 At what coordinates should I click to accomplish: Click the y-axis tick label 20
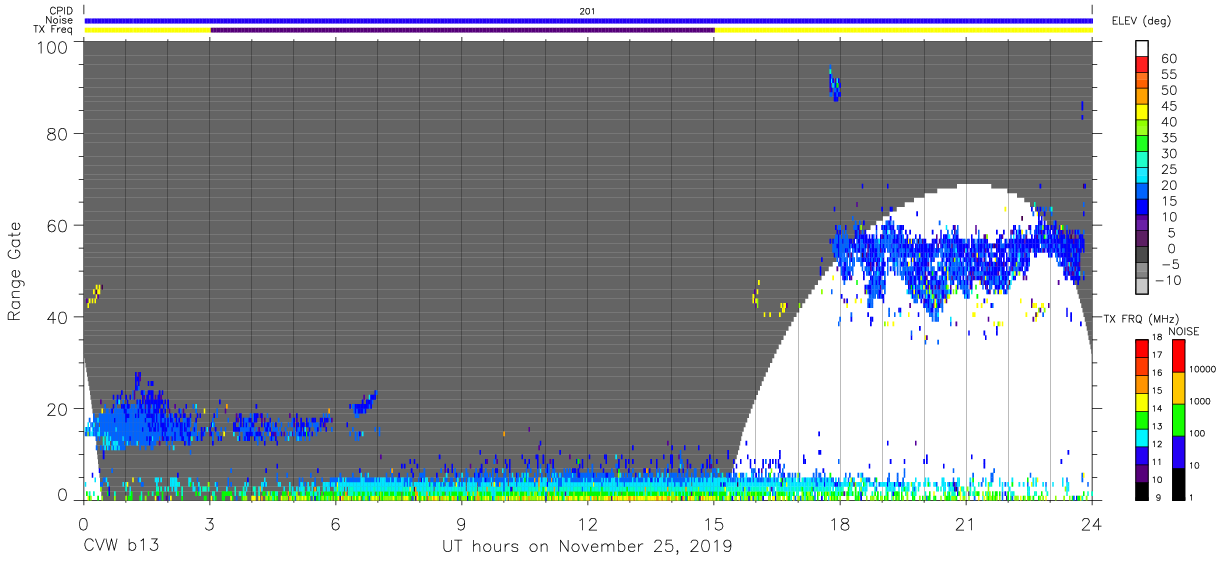coord(58,409)
